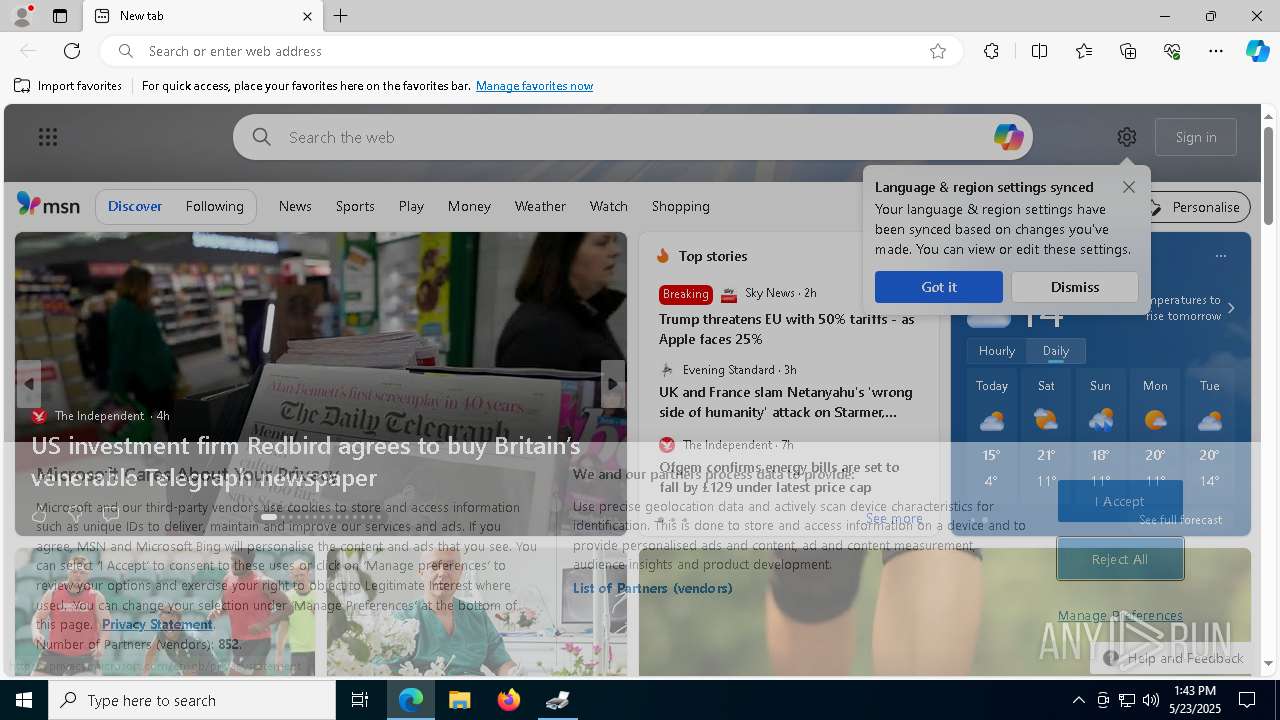Open the tab actions menu icon
The width and height of the screenshot is (1280, 720).
click(x=60, y=16)
